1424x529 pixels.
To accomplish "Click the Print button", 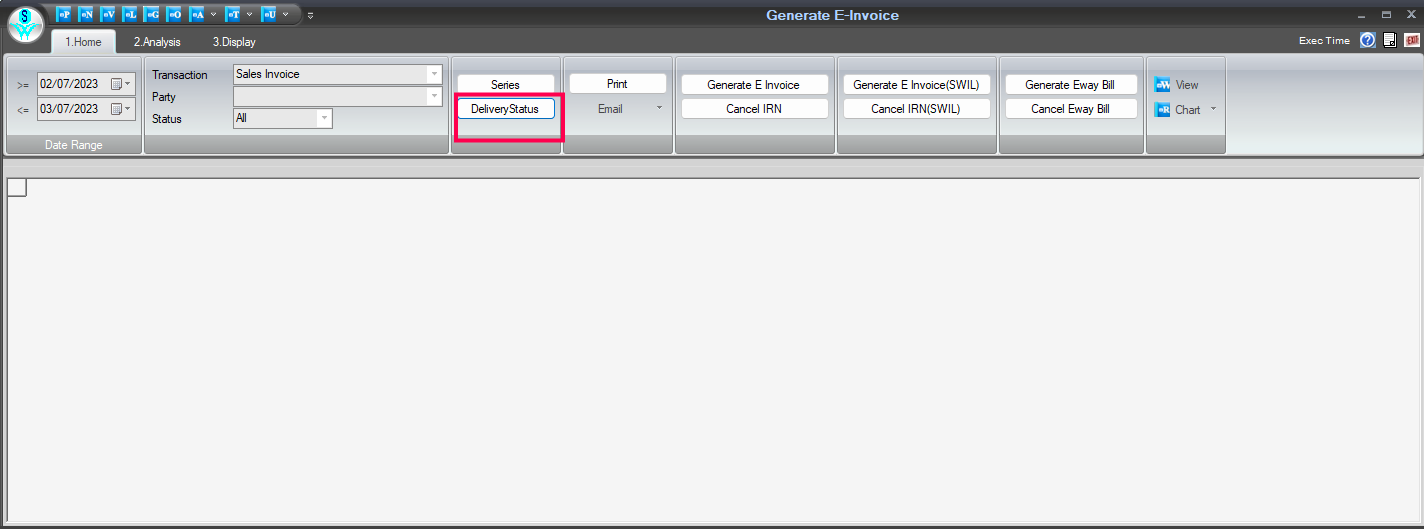I will [617, 84].
